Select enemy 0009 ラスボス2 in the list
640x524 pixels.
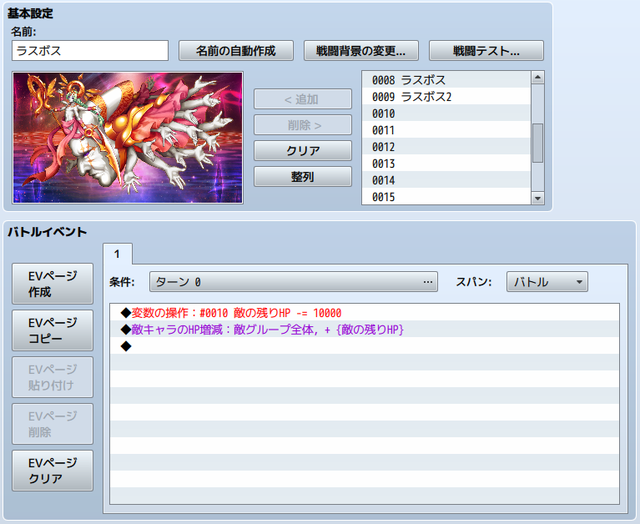pyautogui.click(x=446, y=97)
